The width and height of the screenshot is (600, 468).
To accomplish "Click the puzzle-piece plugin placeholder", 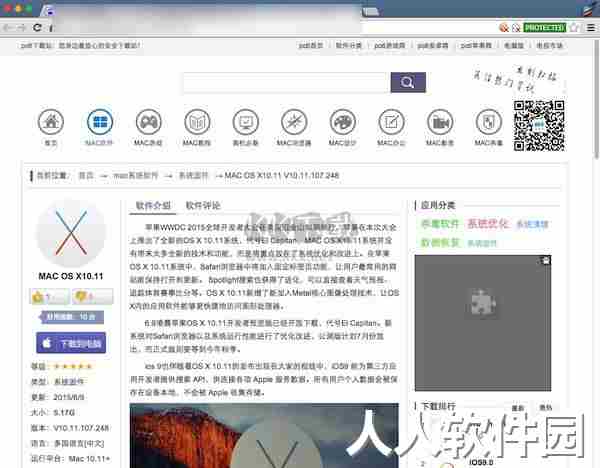I will click(x=482, y=303).
